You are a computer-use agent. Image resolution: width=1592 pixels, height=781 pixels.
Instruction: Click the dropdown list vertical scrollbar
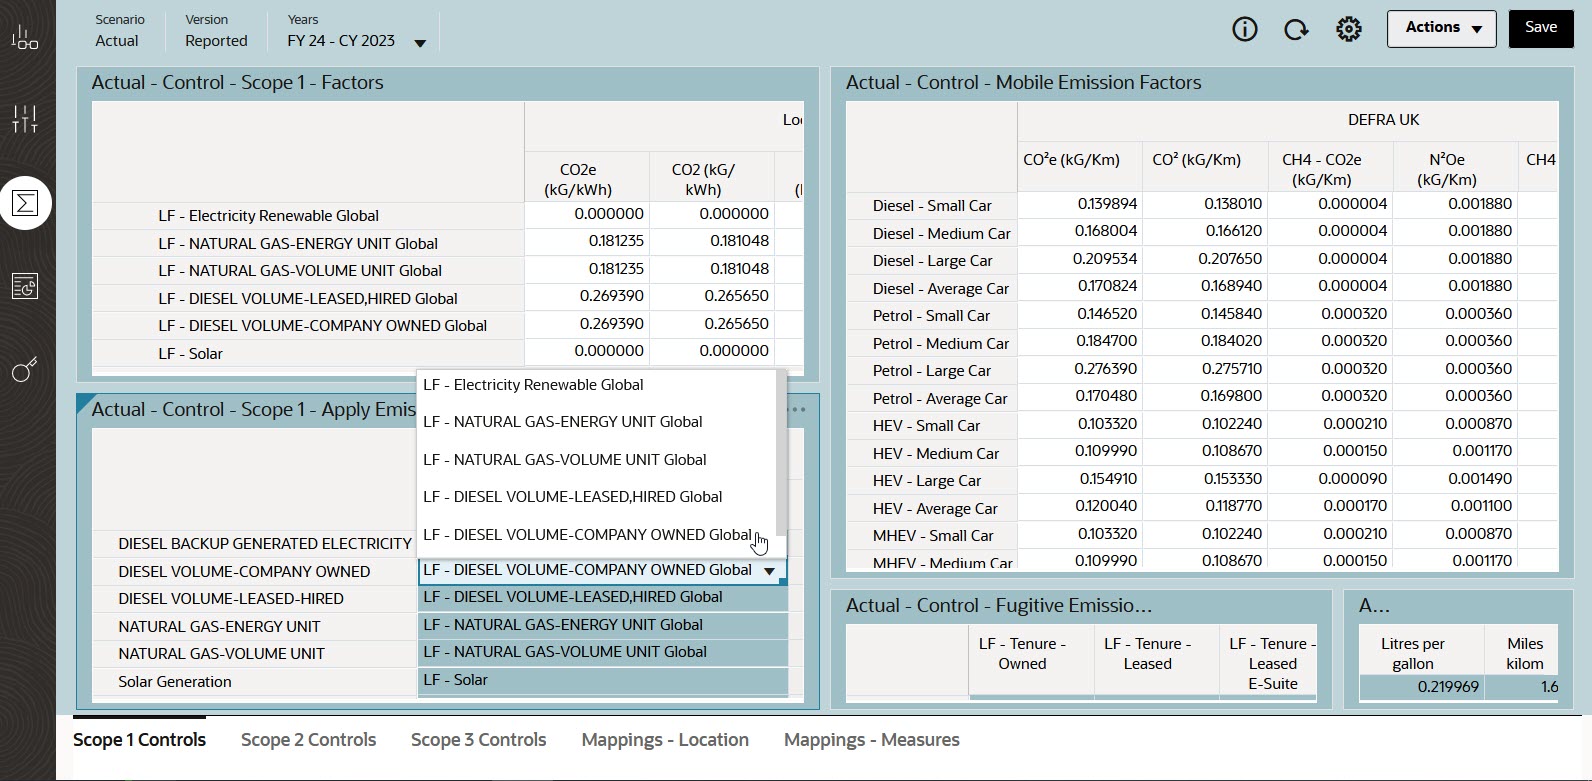781,450
